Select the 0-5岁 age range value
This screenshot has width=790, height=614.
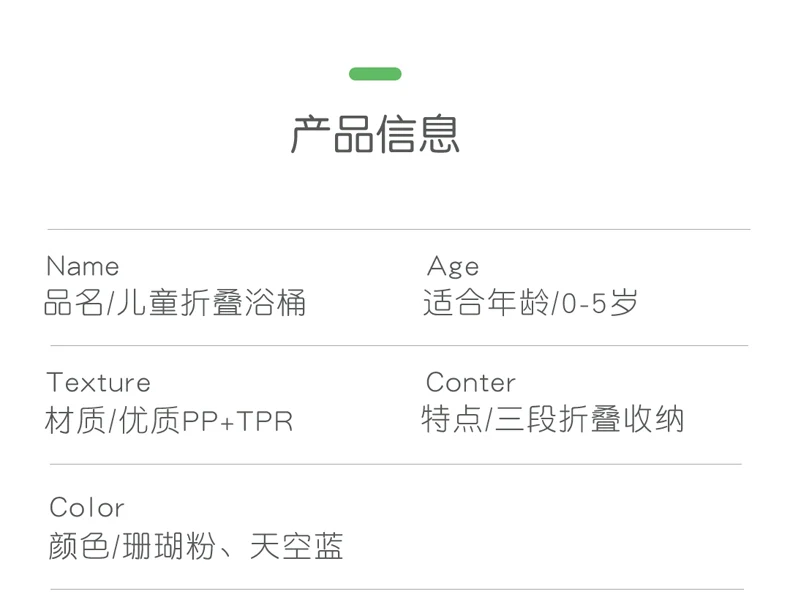600,303
